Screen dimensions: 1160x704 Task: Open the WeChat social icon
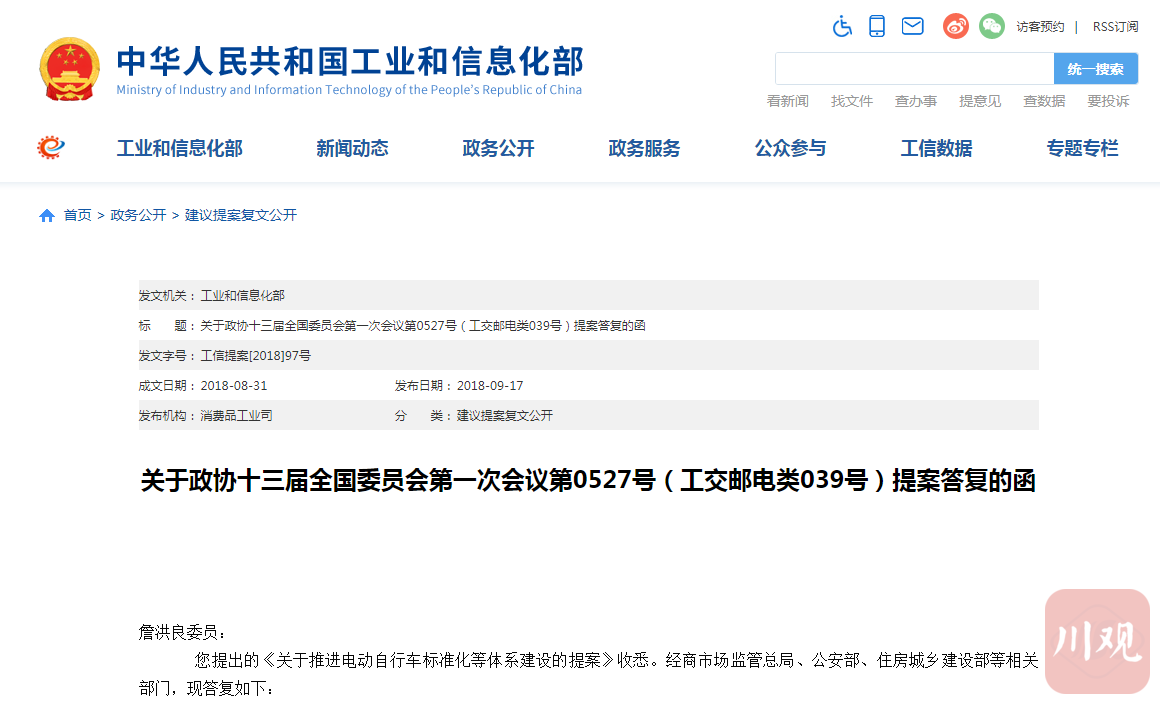[991, 27]
